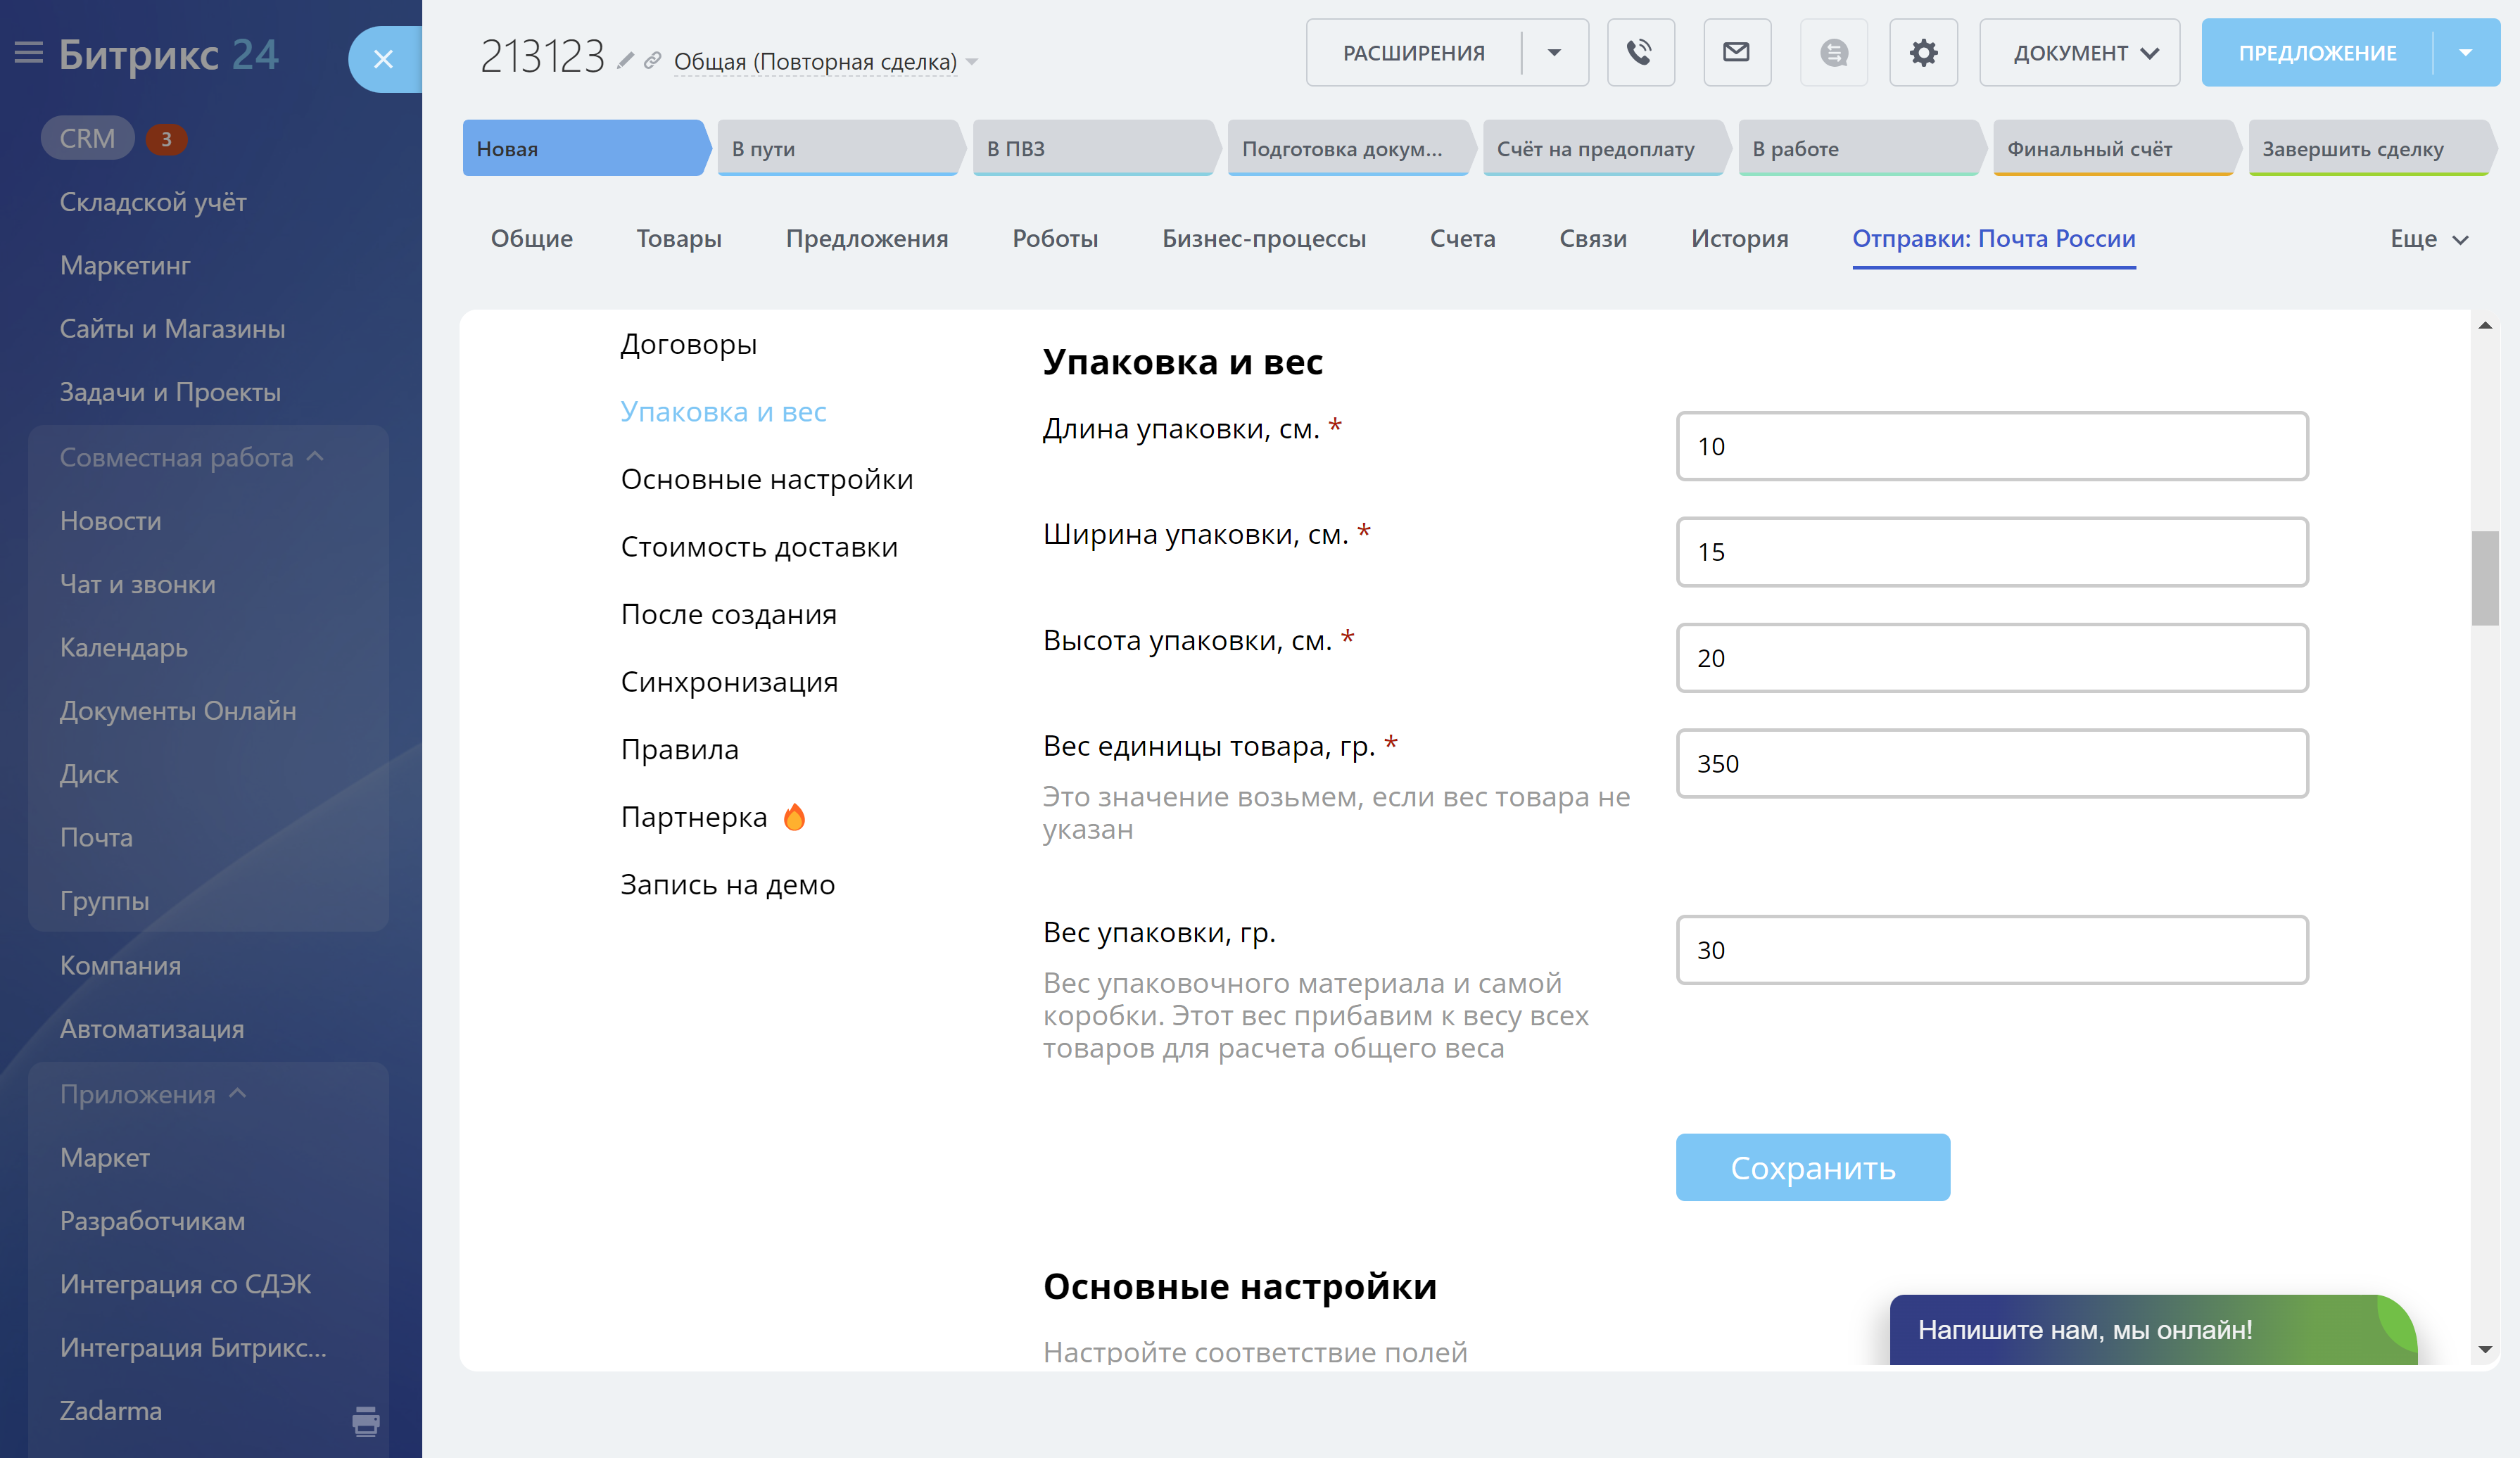Screen dimensions: 2520x1458
Task: Click the Ширина упаковки input field
Action: pyautogui.click(x=1992, y=552)
